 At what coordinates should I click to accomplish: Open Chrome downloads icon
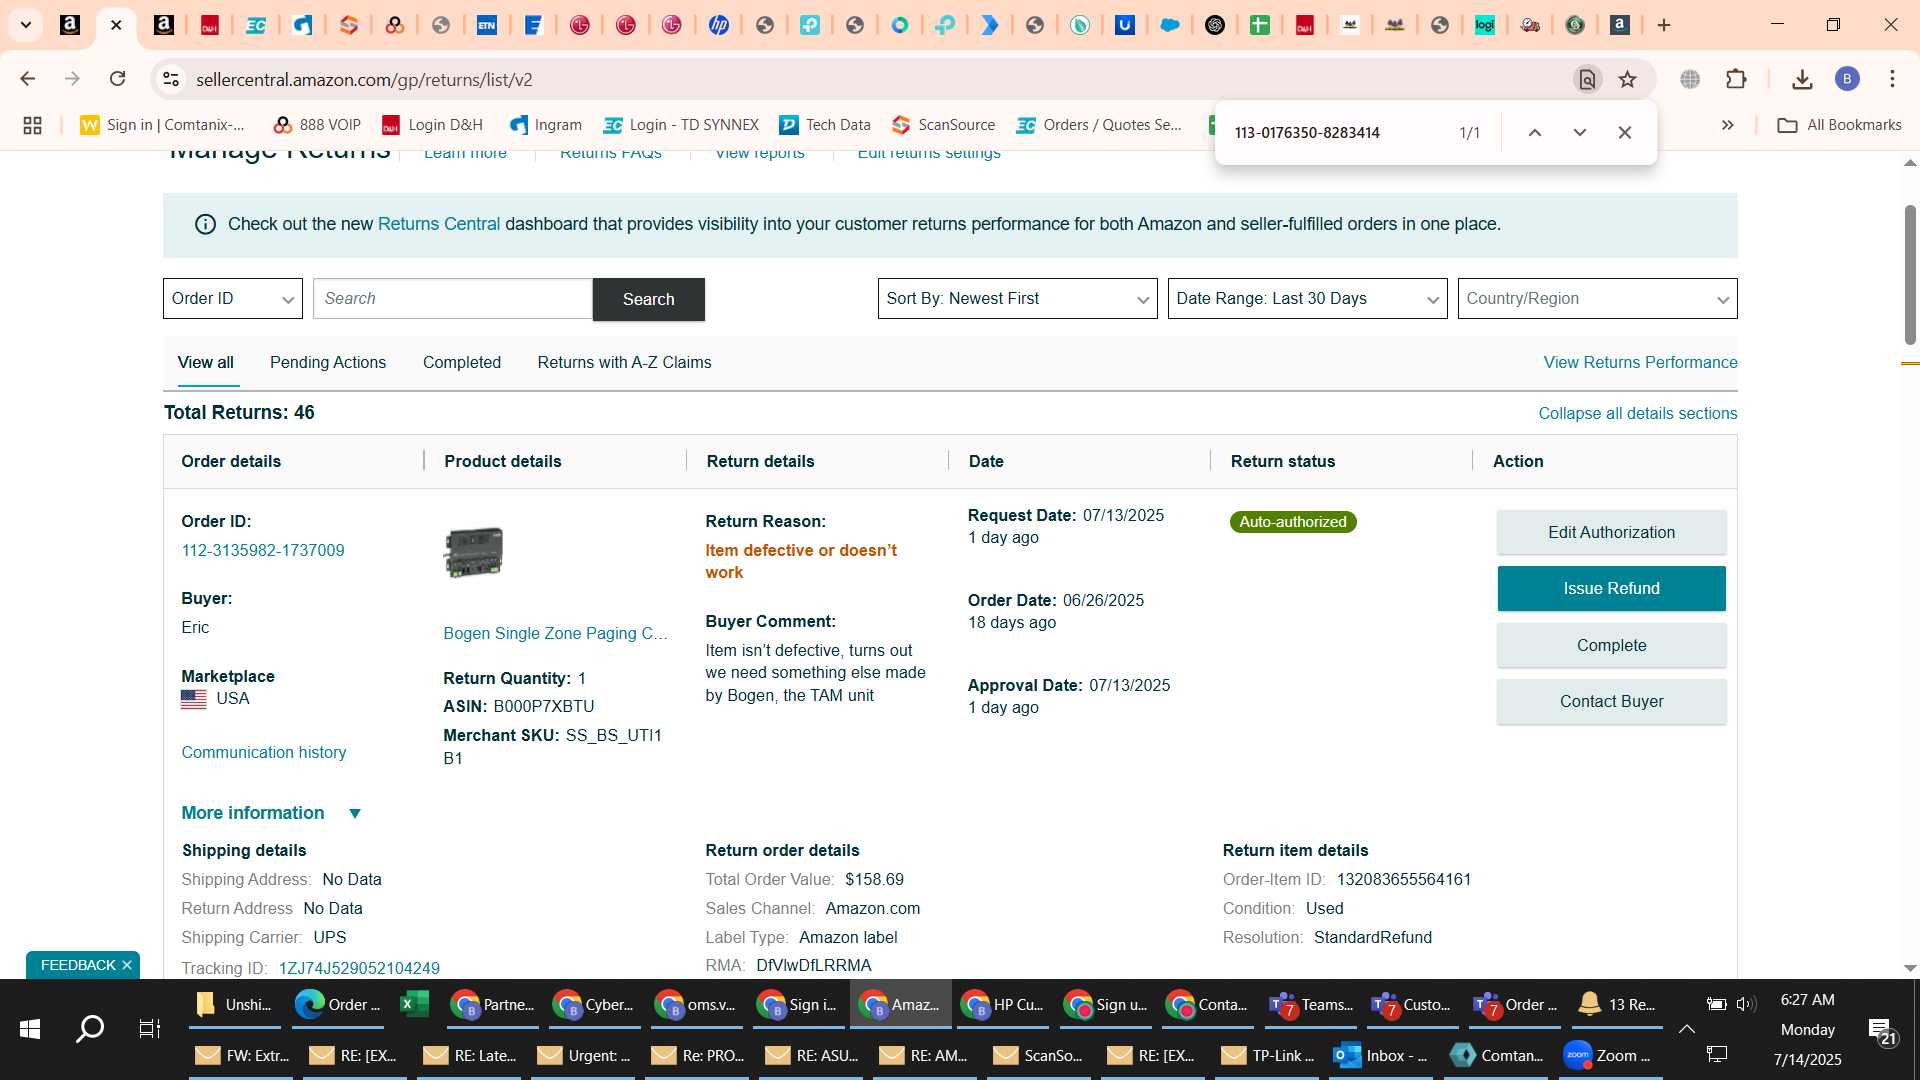[x=1802, y=79]
